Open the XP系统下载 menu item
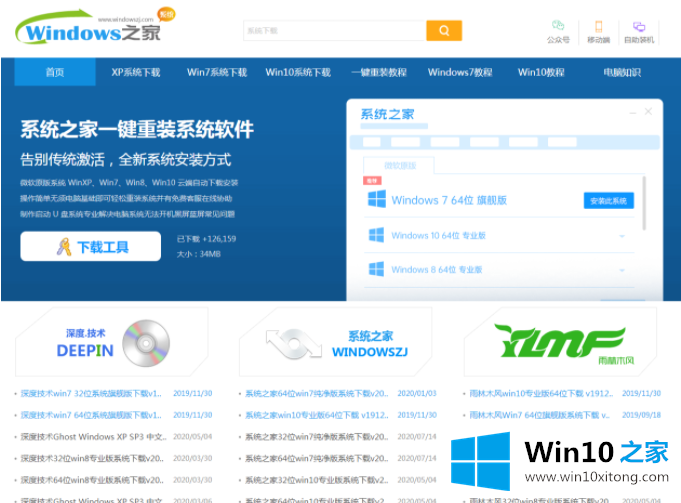Image resolution: width=681 pixels, height=503 pixels. tap(136, 72)
